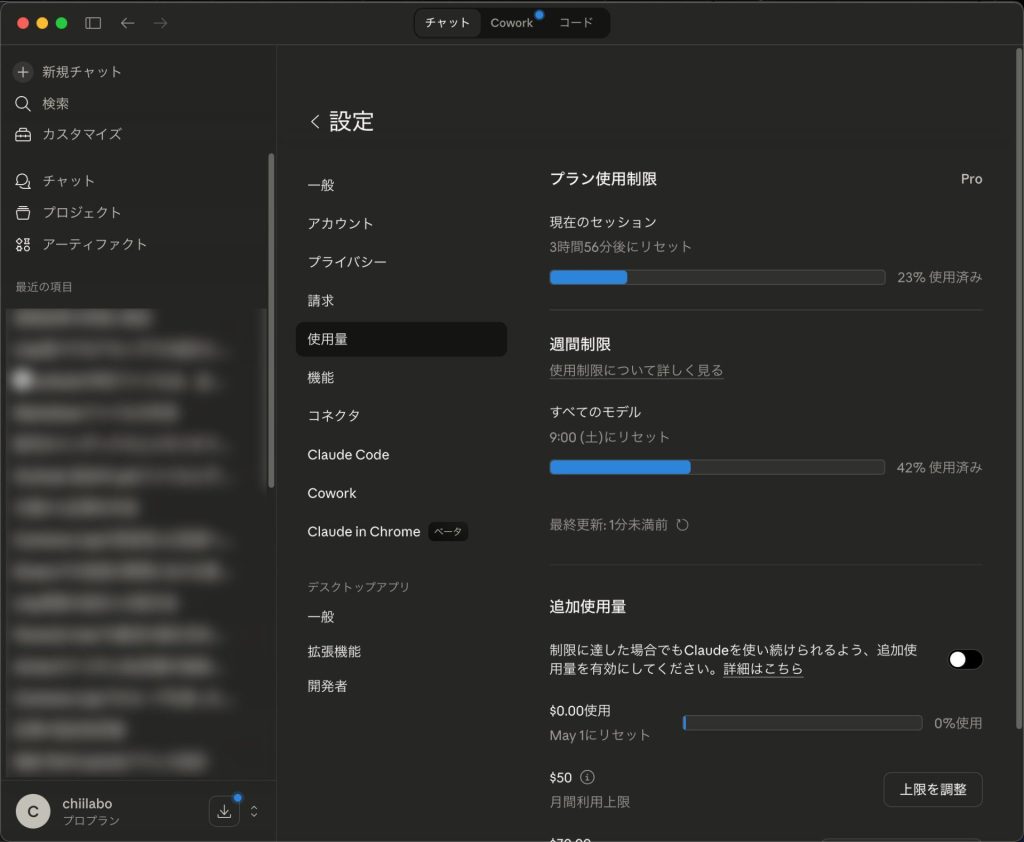1024x842 pixels.
Task: Go back with the left arrow
Action: tap(127, 23)
